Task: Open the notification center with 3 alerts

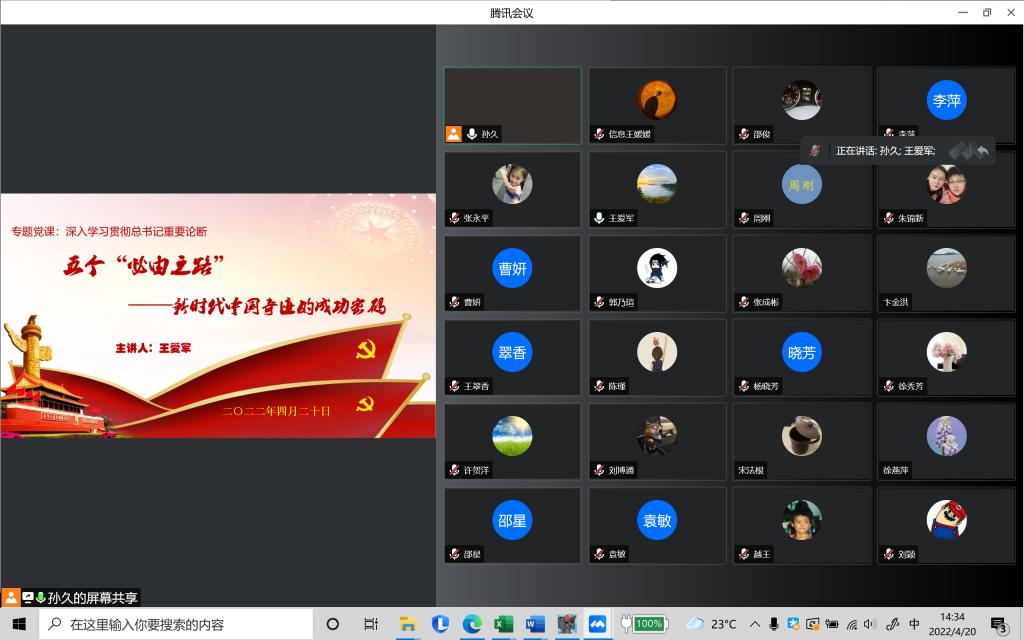Action: point(998,624)
